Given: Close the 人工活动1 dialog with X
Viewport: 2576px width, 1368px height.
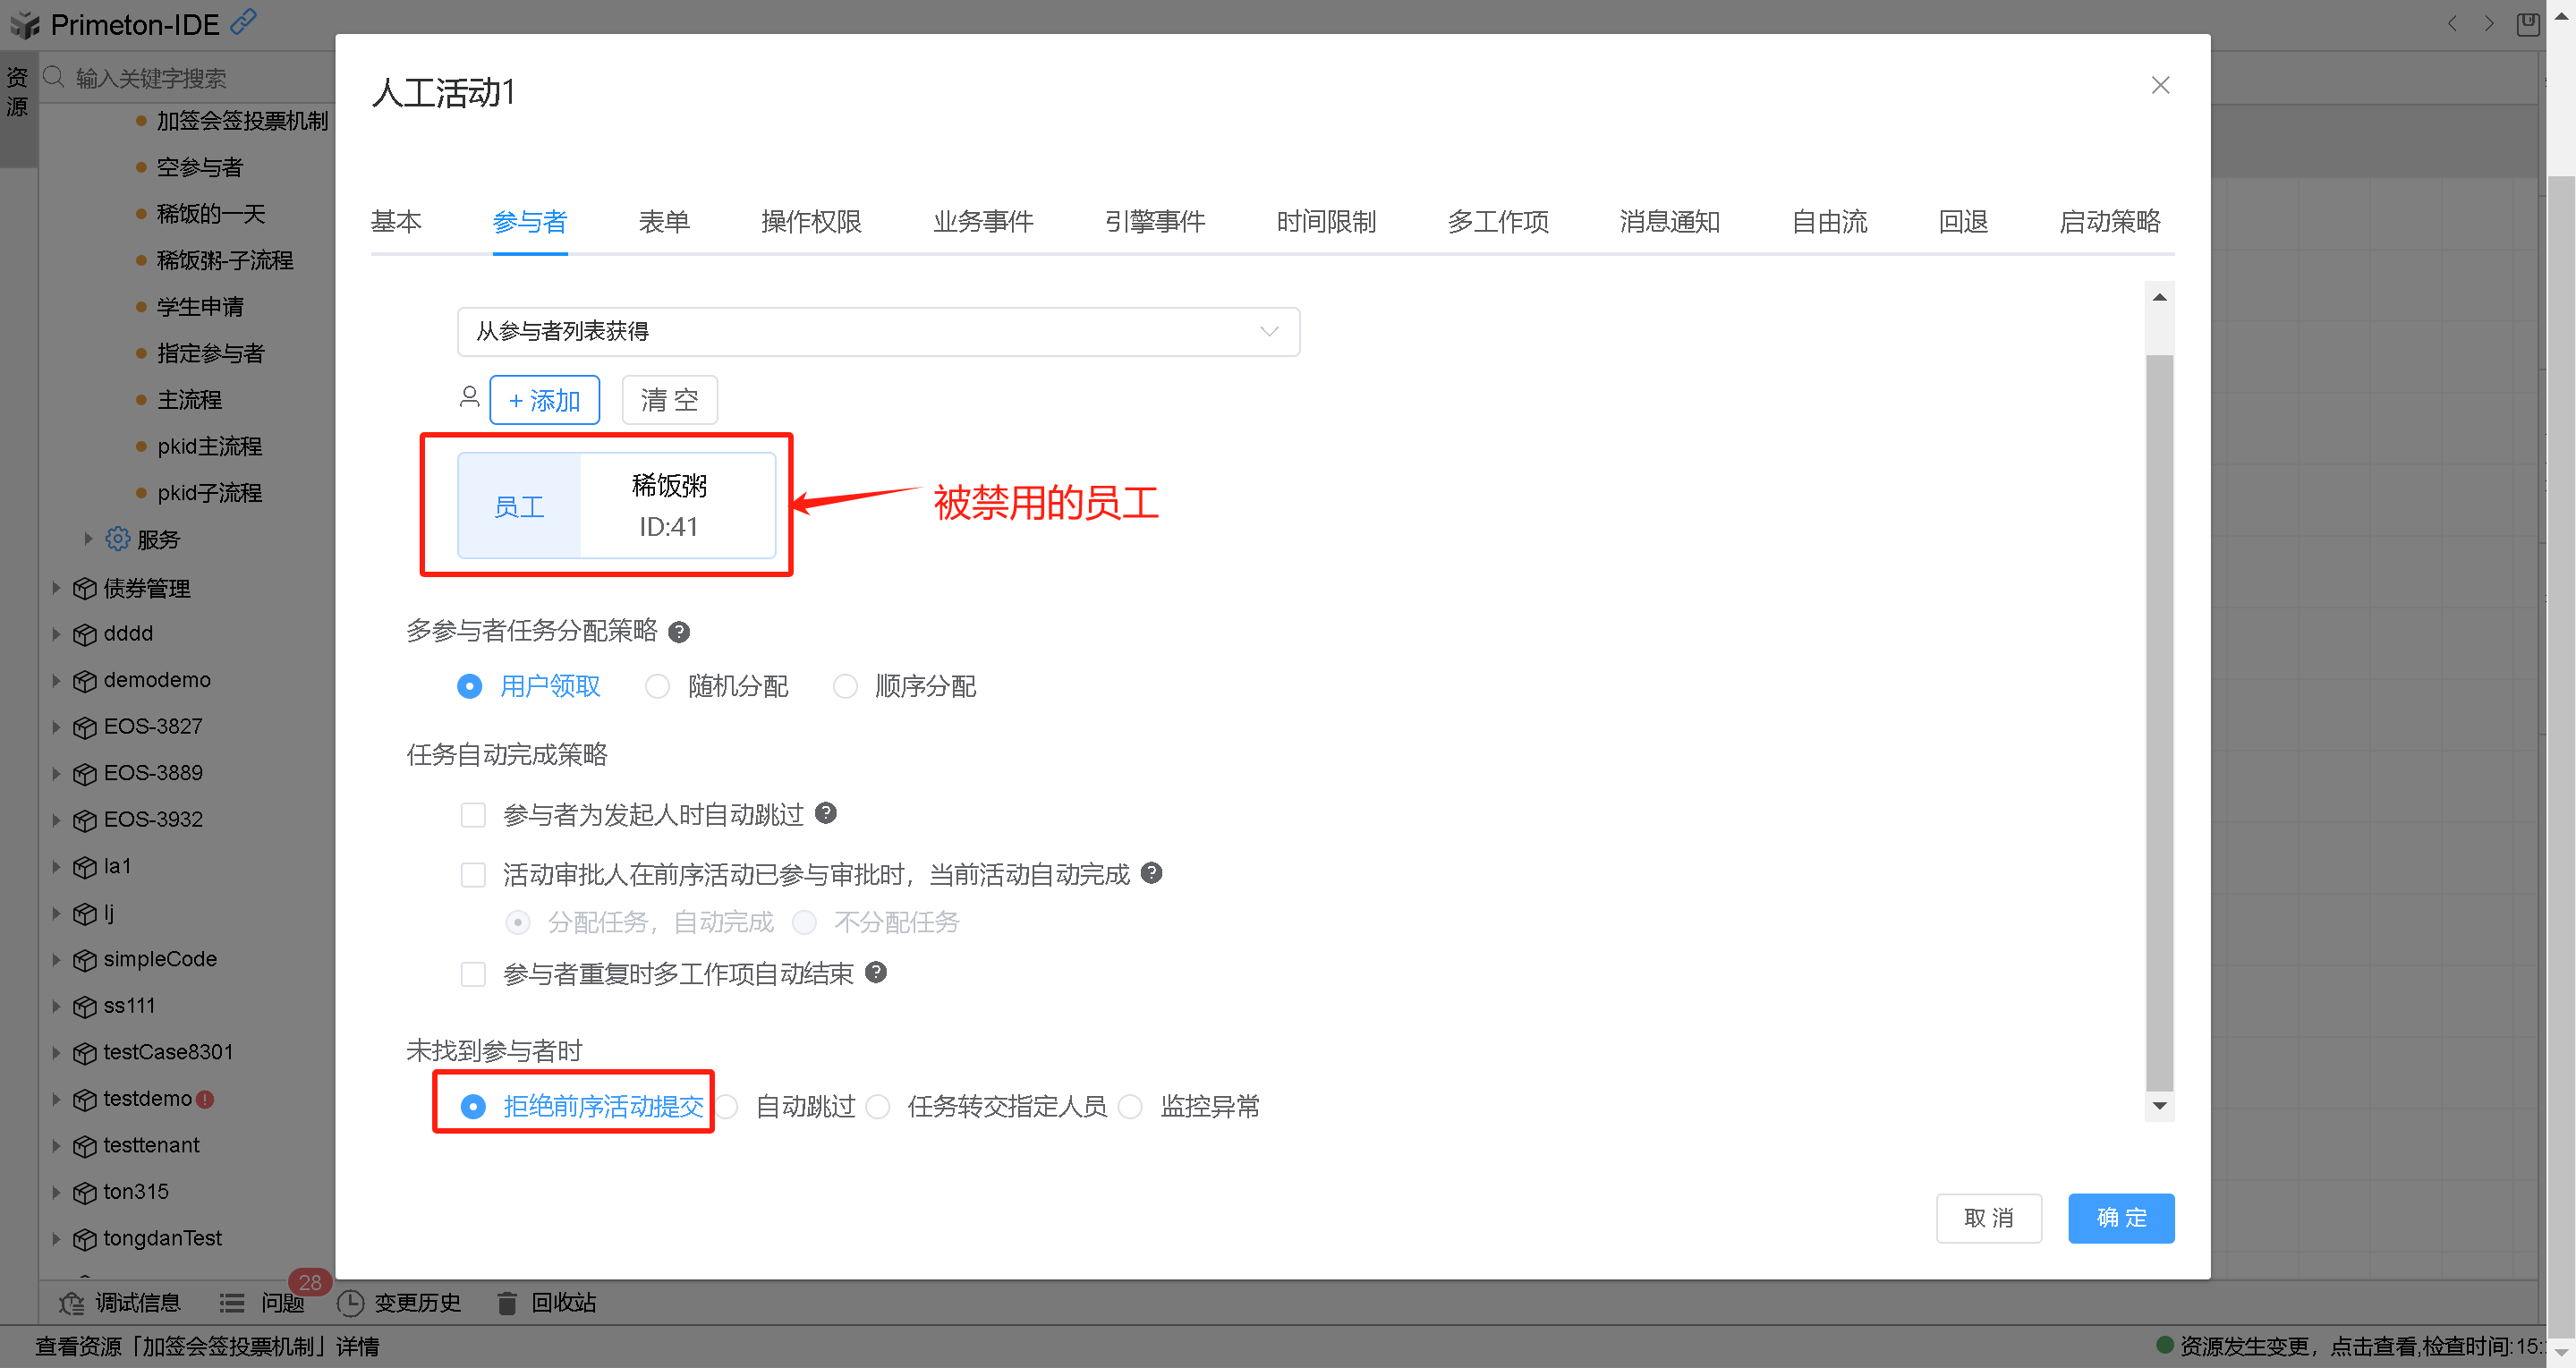Looking at the screenshot, I should 2160,86.
